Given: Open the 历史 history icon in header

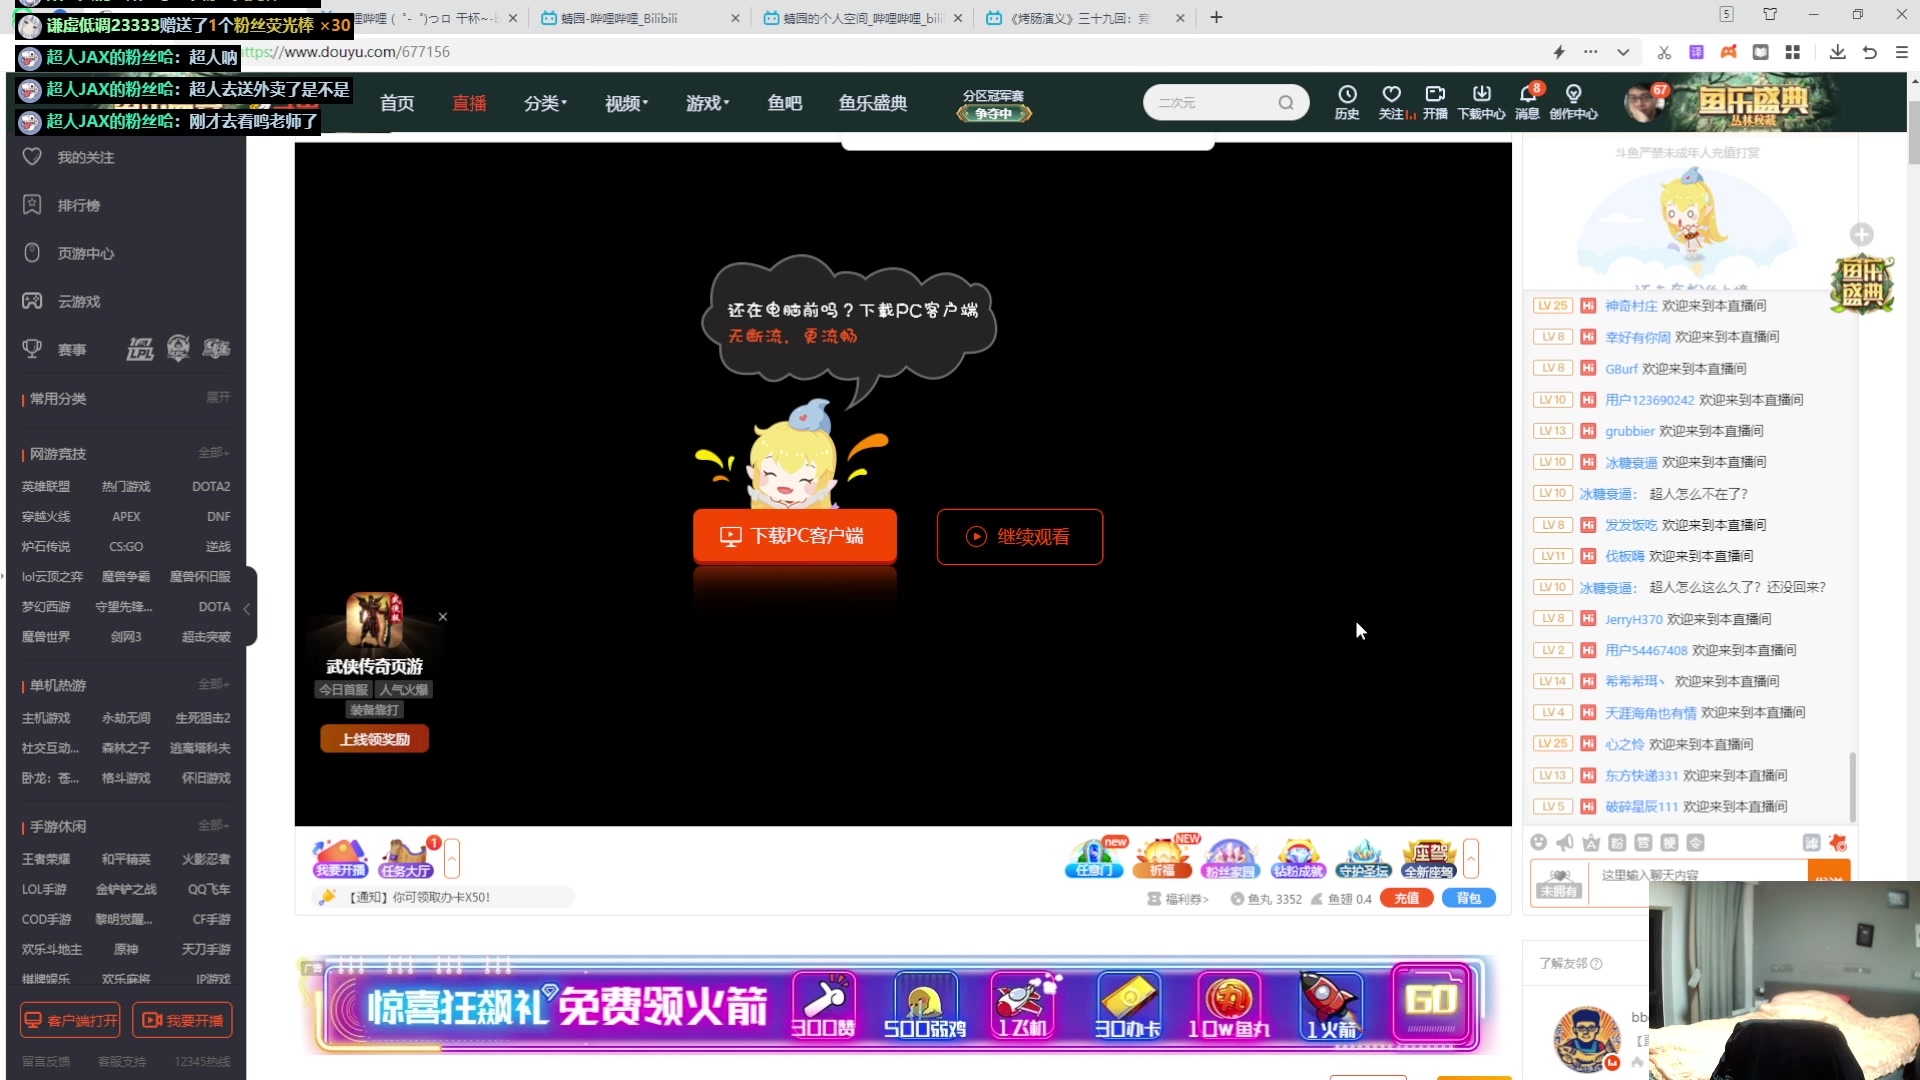Looking at the screenshot, I should click(x=1347, y=102).
